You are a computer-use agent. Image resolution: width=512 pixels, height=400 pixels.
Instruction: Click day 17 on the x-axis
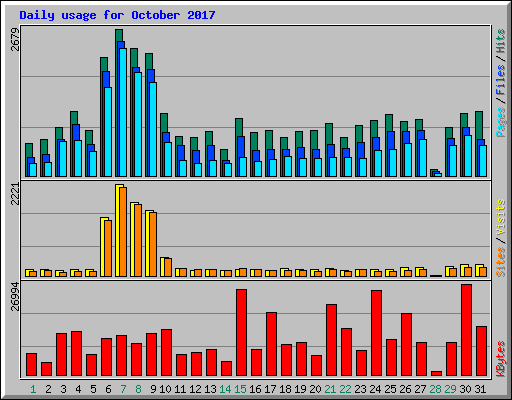(x=270, y=389)
